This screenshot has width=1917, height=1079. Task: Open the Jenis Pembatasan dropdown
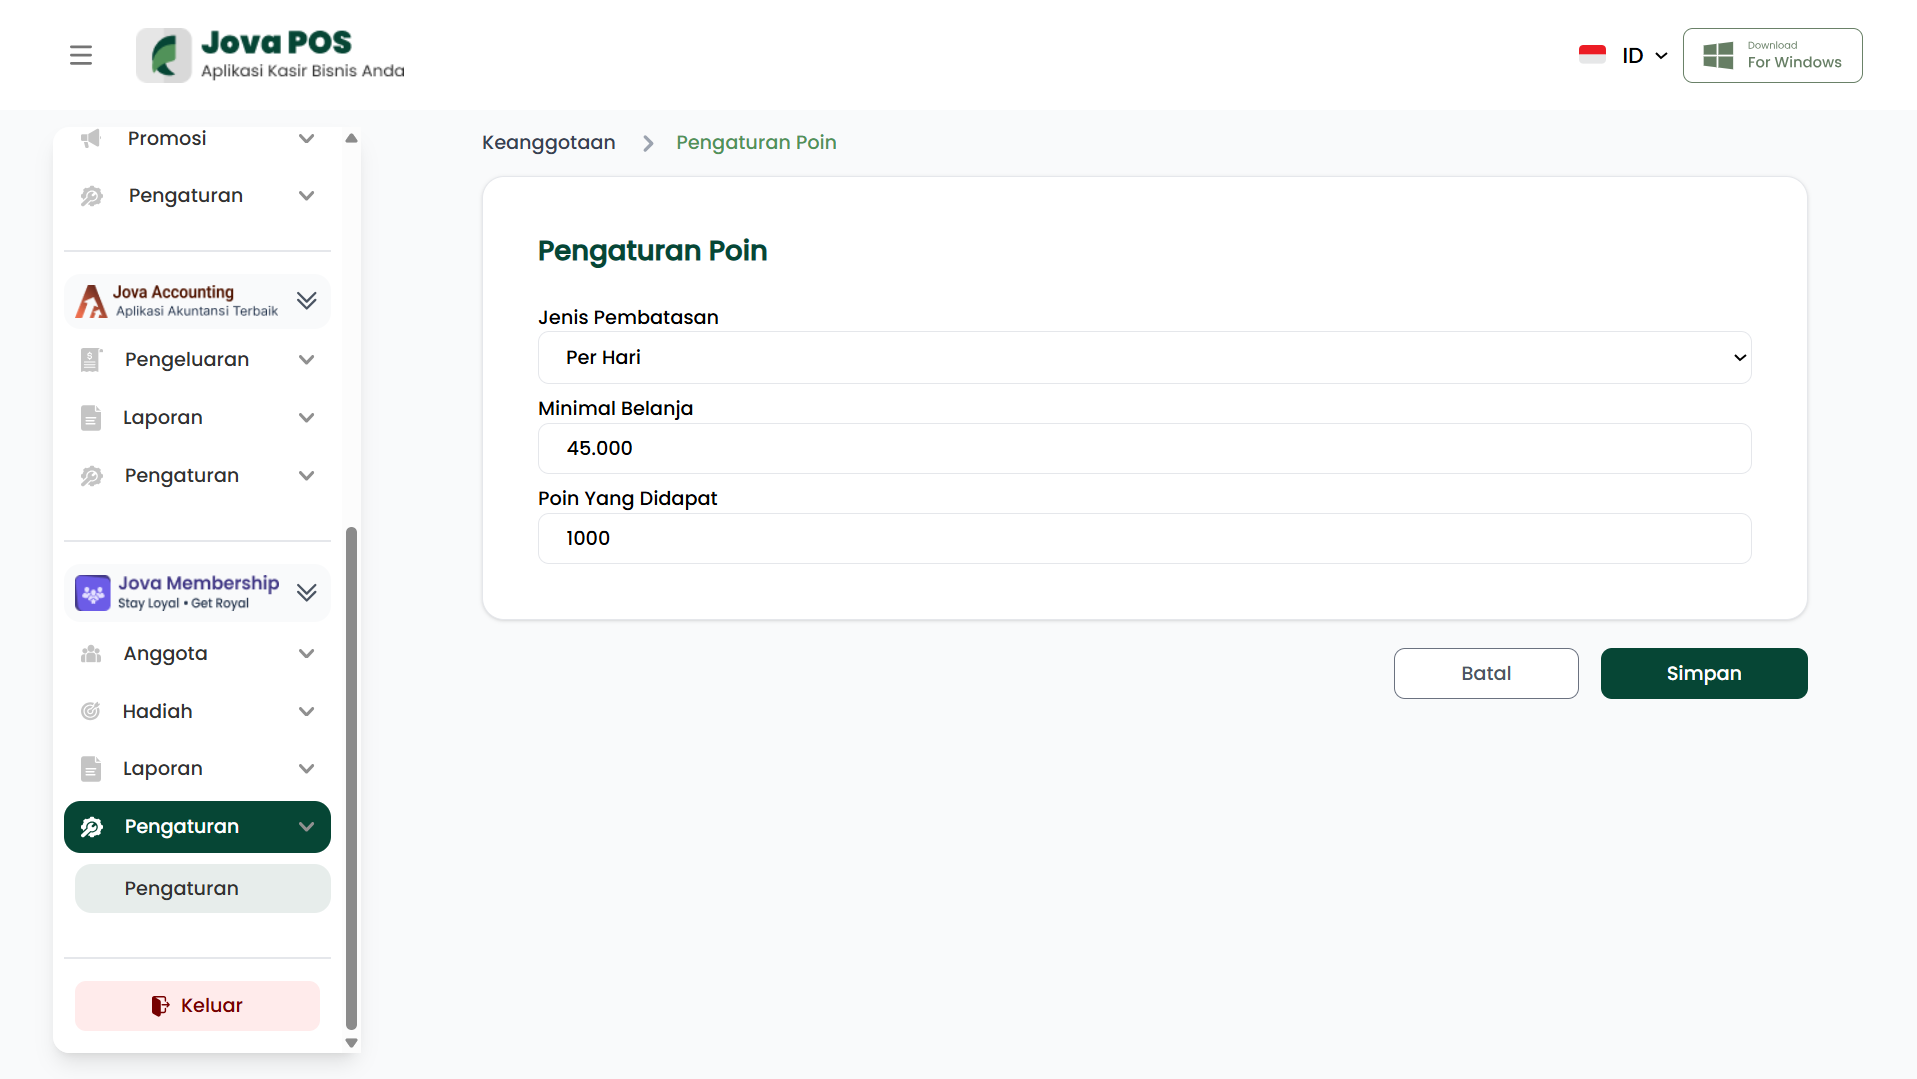pyautogui.click(x=1144, y=358)
